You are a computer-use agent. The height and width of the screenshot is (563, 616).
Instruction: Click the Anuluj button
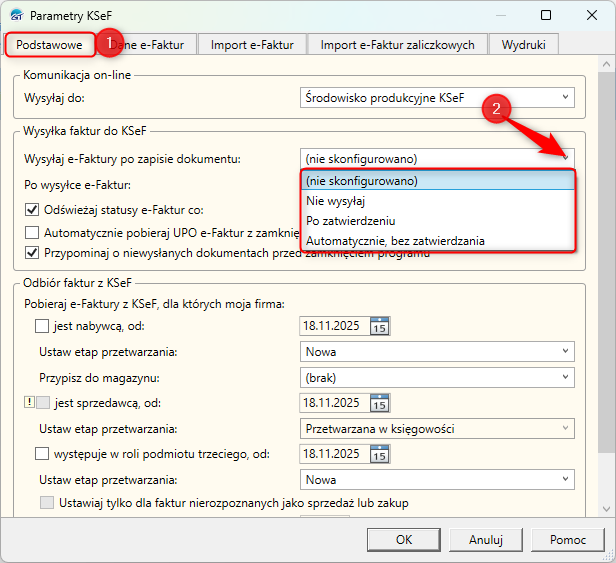[x=485, y=540]
